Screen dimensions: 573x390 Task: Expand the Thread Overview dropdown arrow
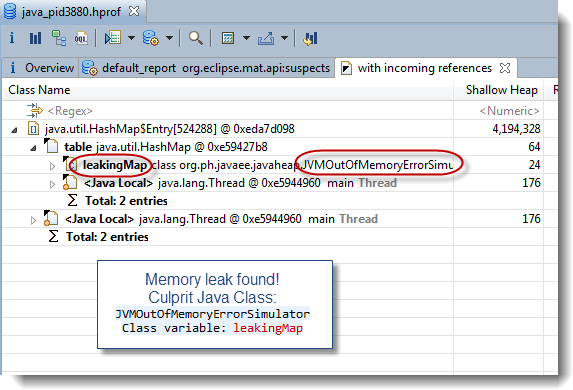[132, 38]
